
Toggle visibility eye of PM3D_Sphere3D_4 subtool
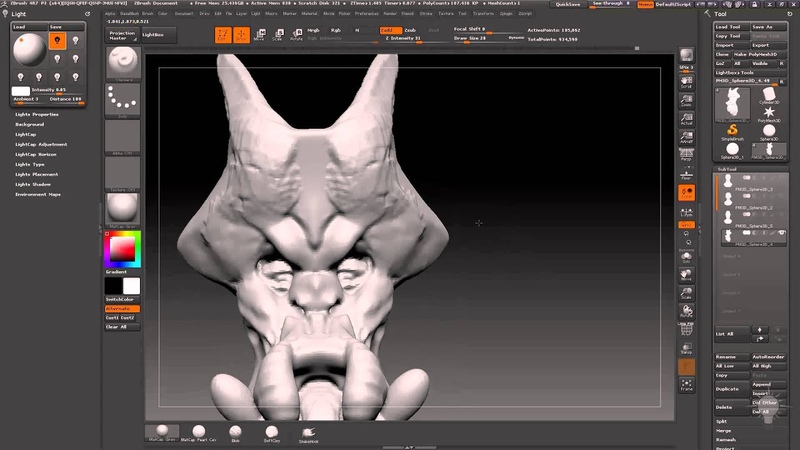782,233
